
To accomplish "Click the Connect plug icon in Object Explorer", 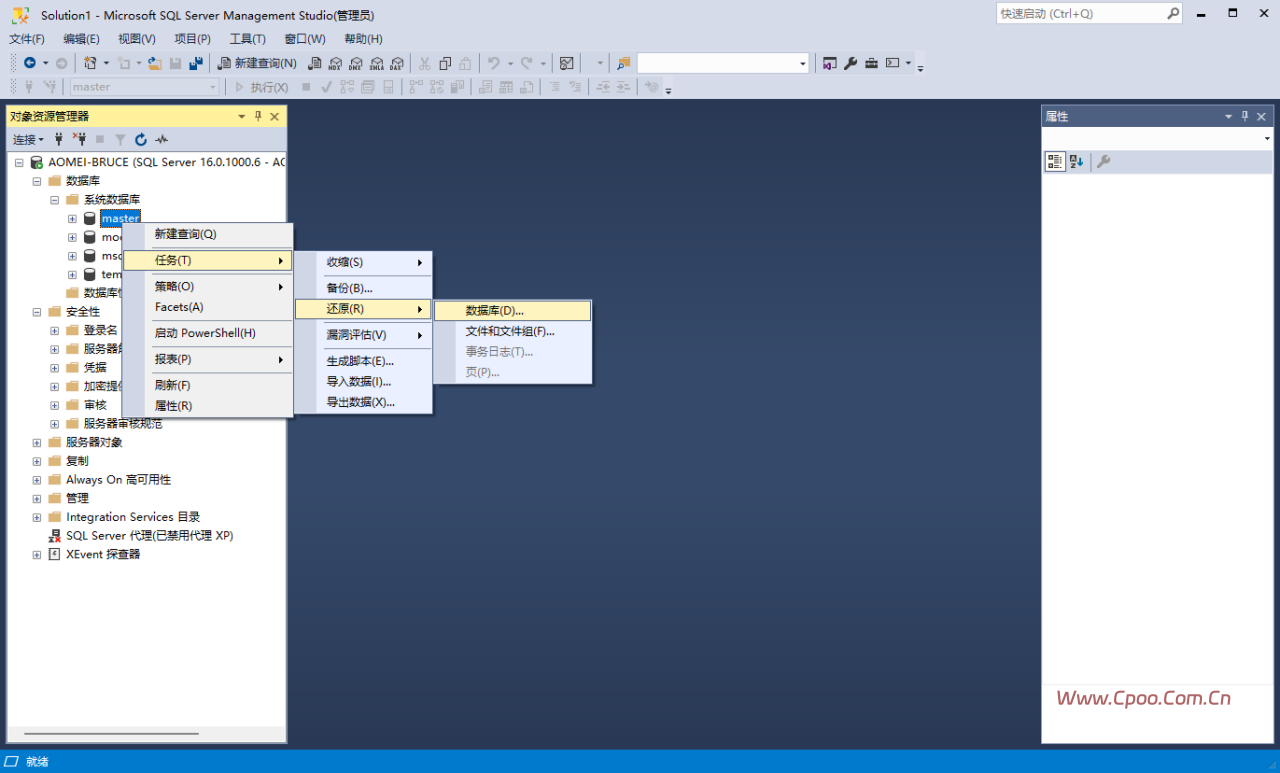I will 59,139.
